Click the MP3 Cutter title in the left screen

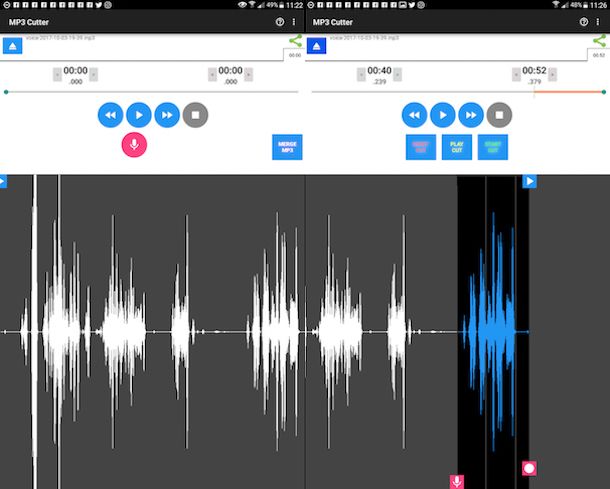point(29,22)
